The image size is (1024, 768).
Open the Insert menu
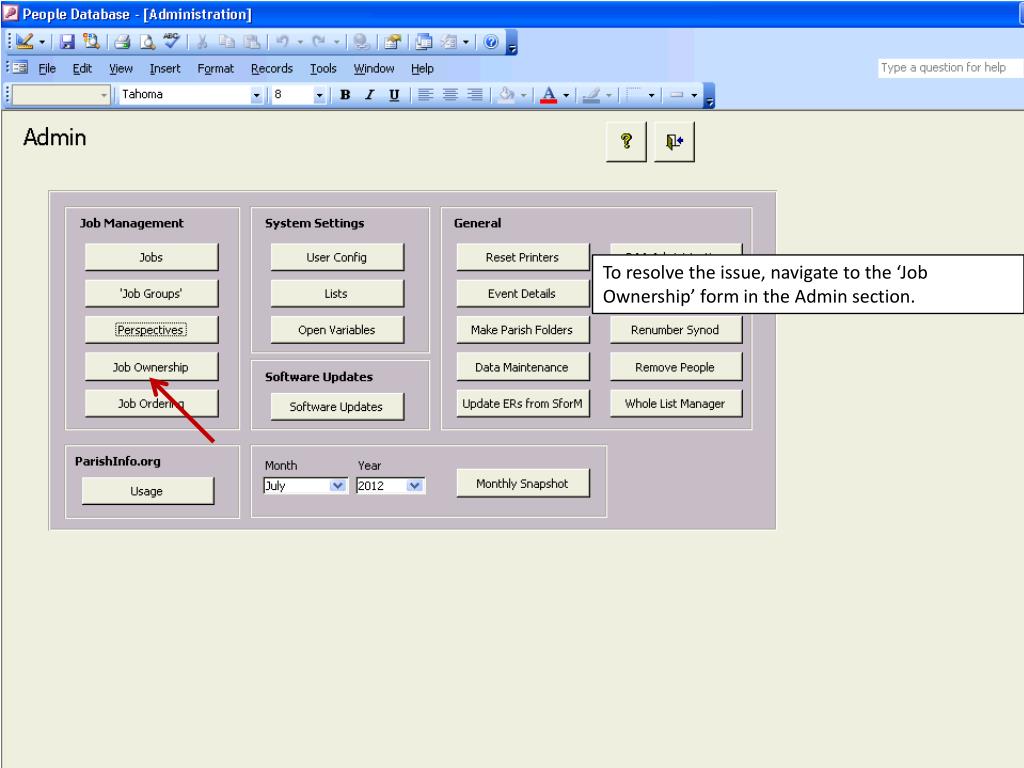(x=165, y=68)
